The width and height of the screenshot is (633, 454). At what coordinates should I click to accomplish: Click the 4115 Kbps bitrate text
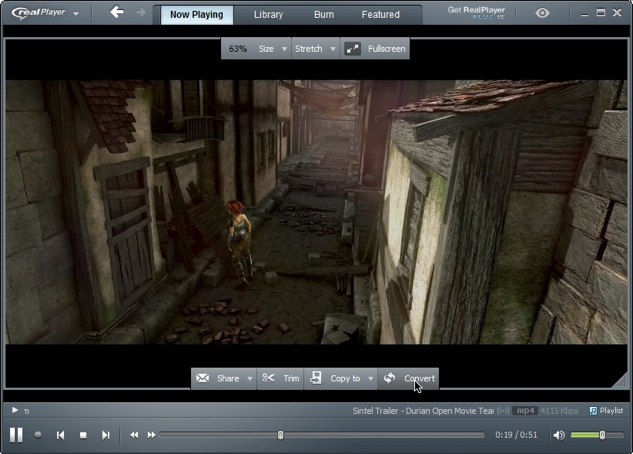point(559,411)
